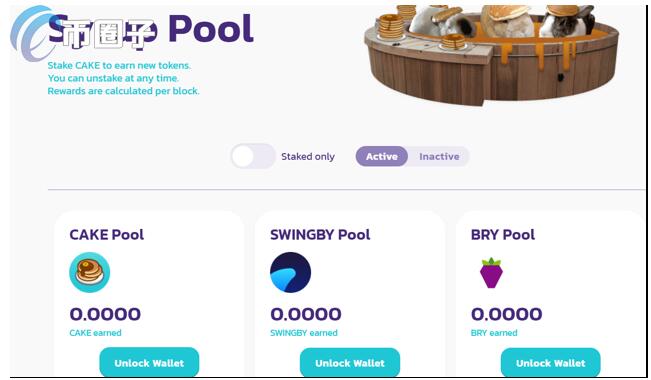The width and height of the screenshot is (651, 380).
Task: Click the BRY earned label
Action: [494, 333]
